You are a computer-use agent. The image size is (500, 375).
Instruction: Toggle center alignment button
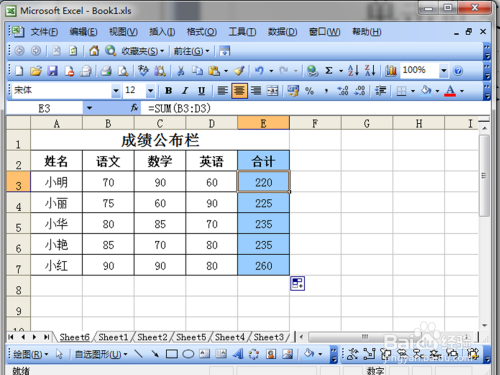[239, 91]
